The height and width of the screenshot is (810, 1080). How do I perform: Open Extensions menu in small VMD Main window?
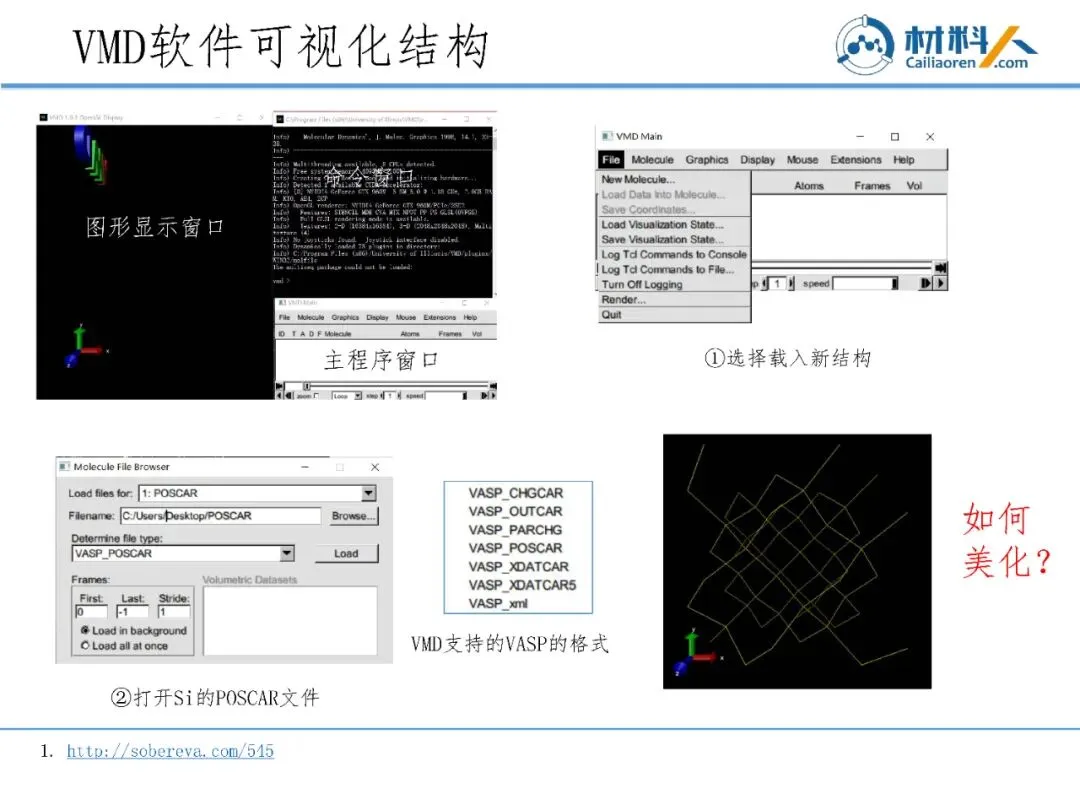439,318
